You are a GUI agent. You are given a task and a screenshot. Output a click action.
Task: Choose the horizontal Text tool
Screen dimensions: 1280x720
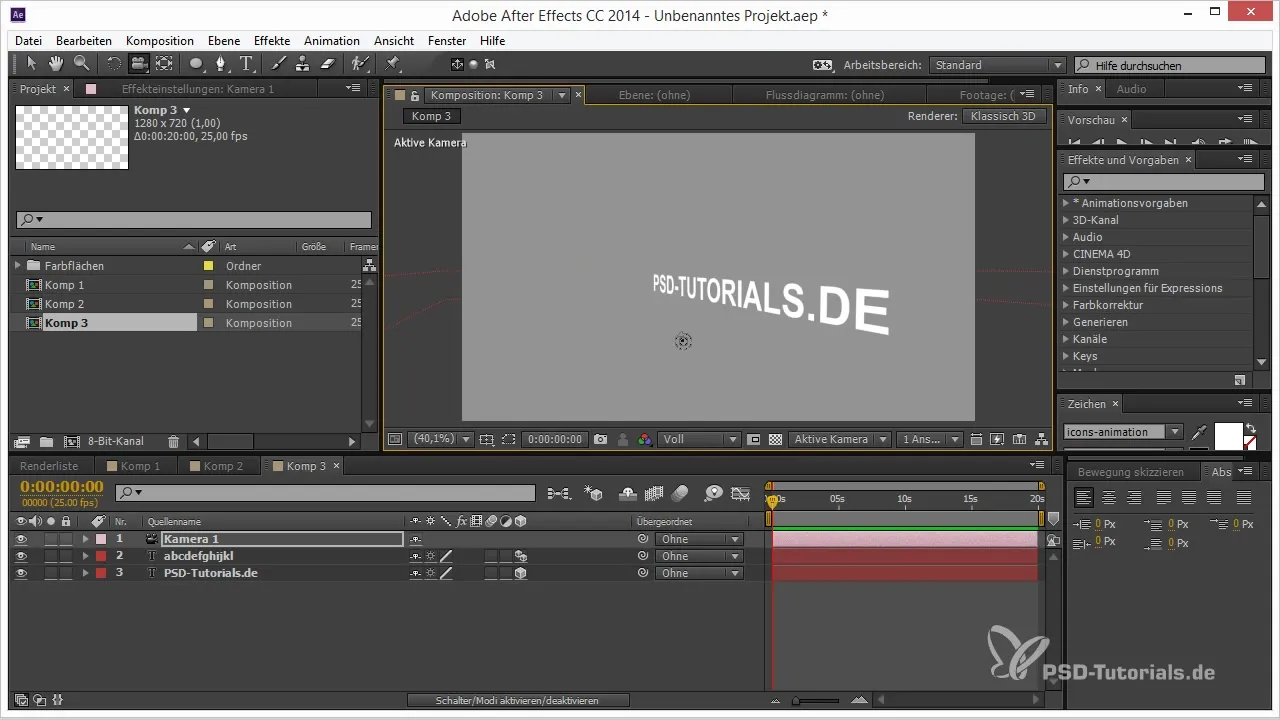[246, 64]
